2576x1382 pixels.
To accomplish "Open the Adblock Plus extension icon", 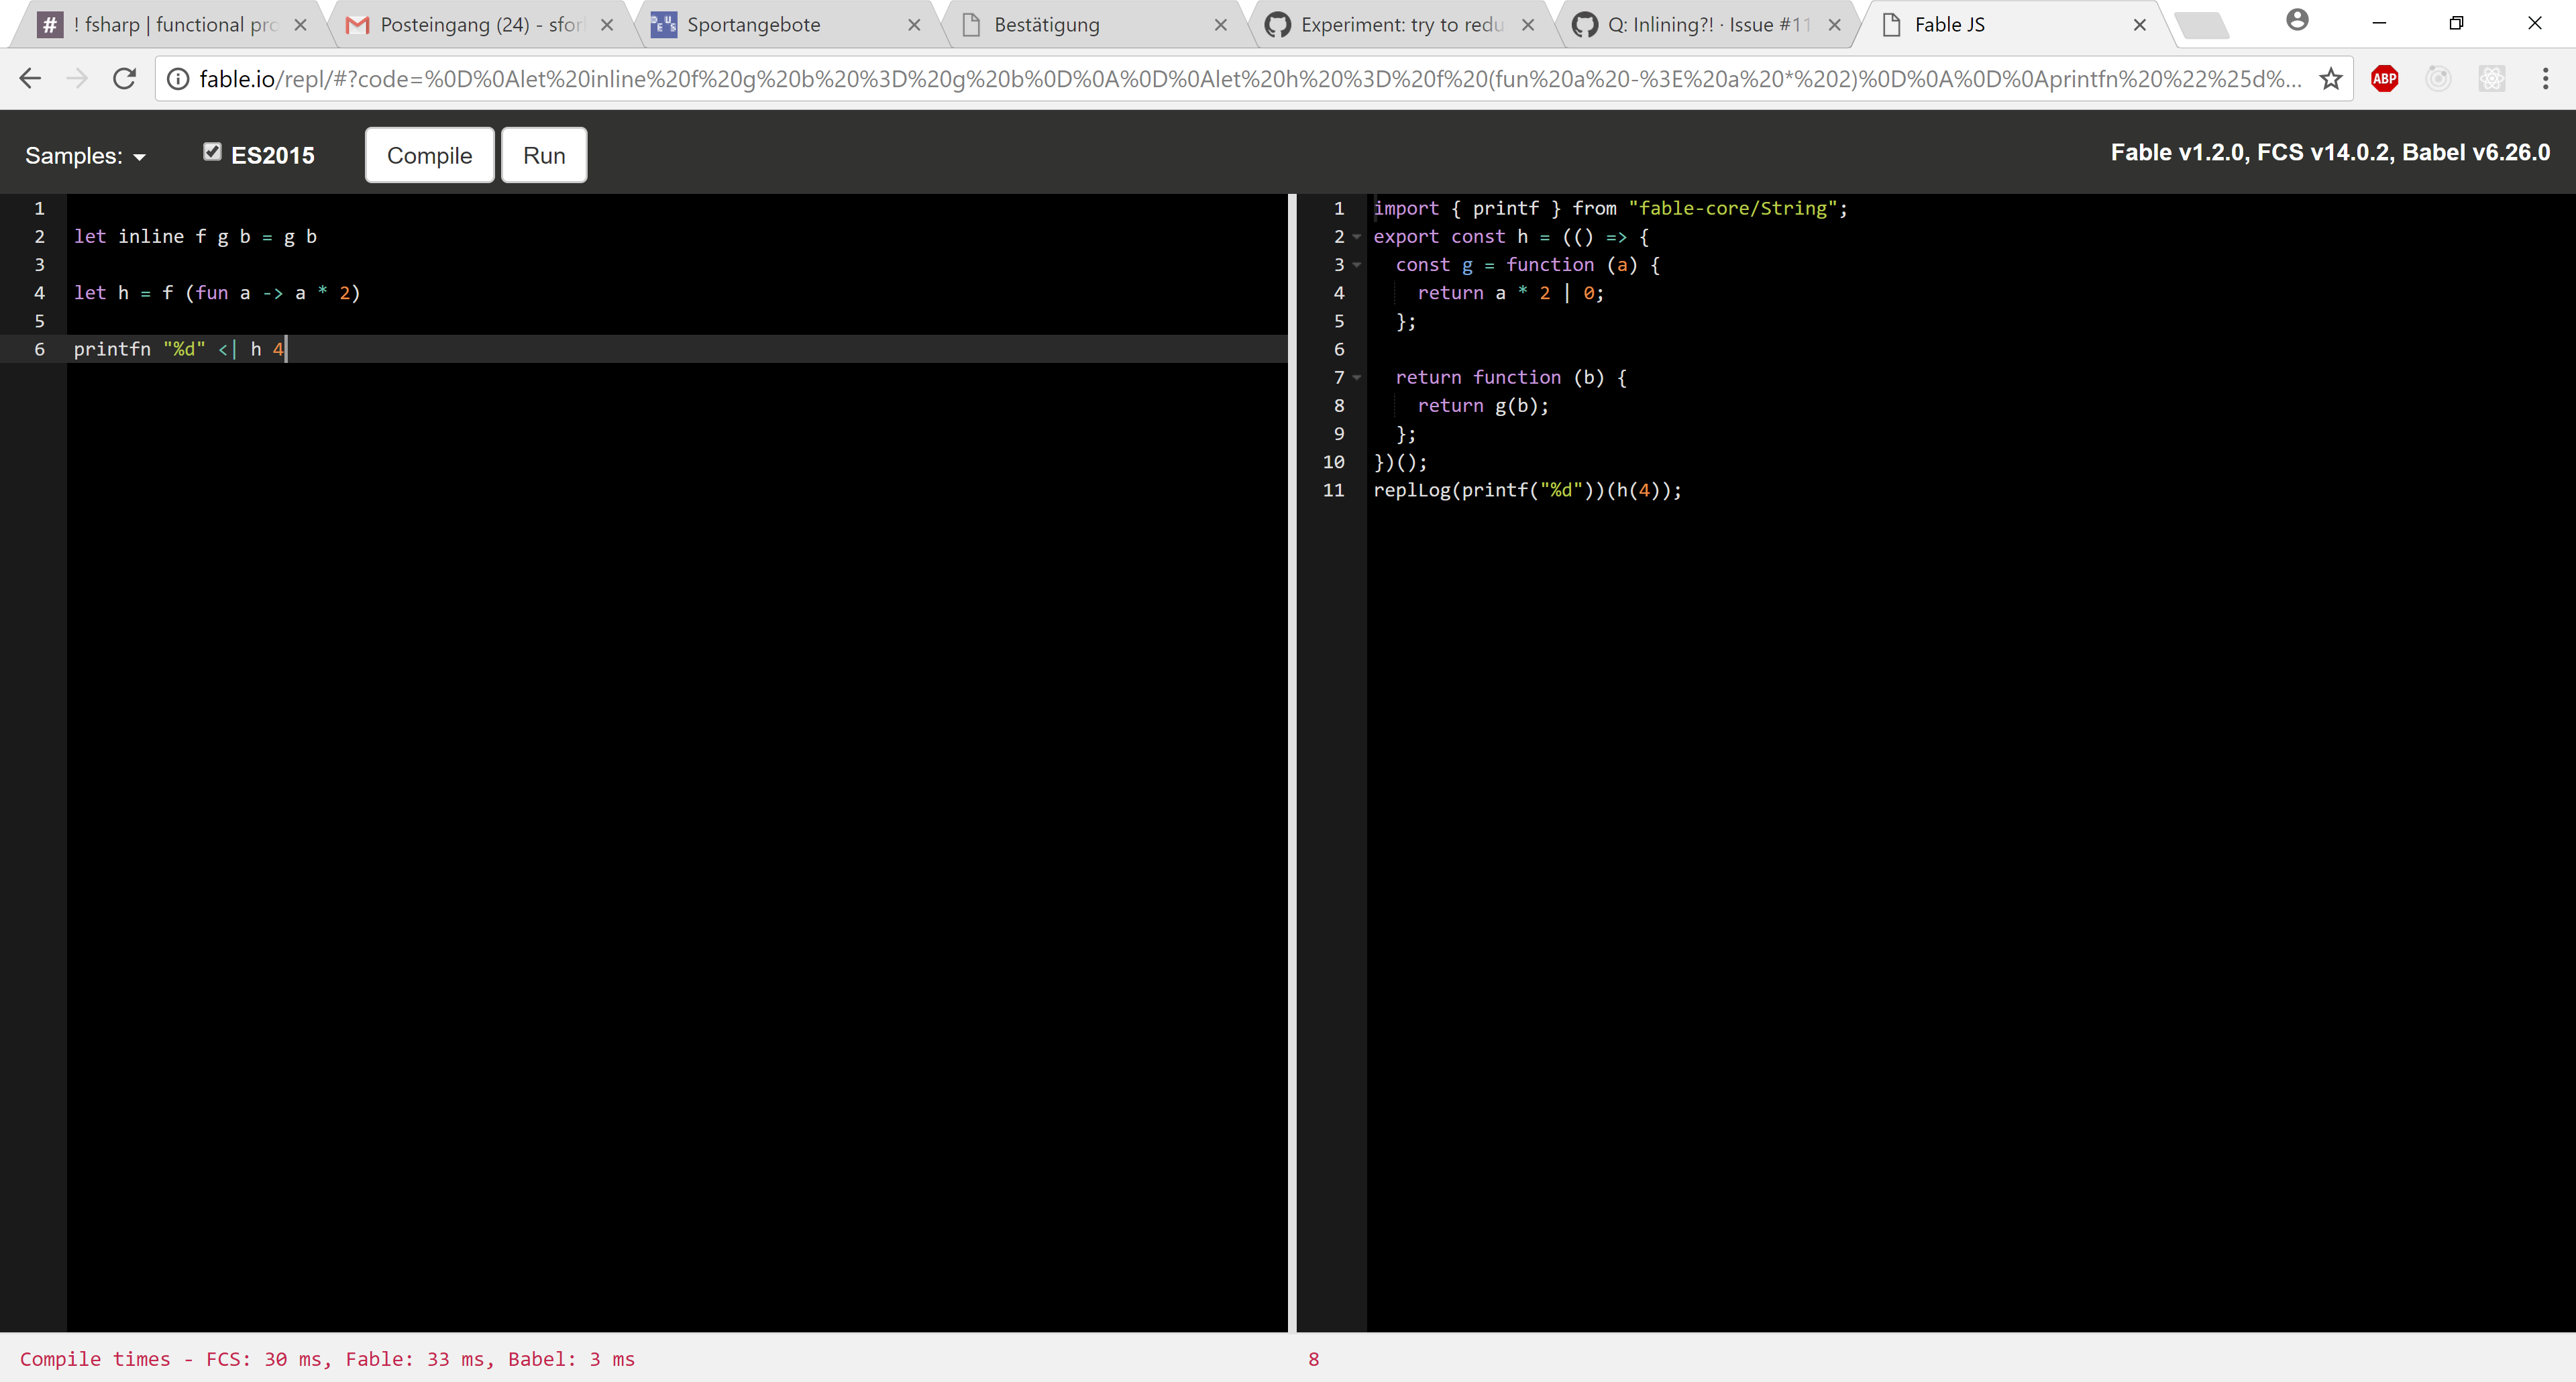I will pyautogui.click(x=2384, y=78).
